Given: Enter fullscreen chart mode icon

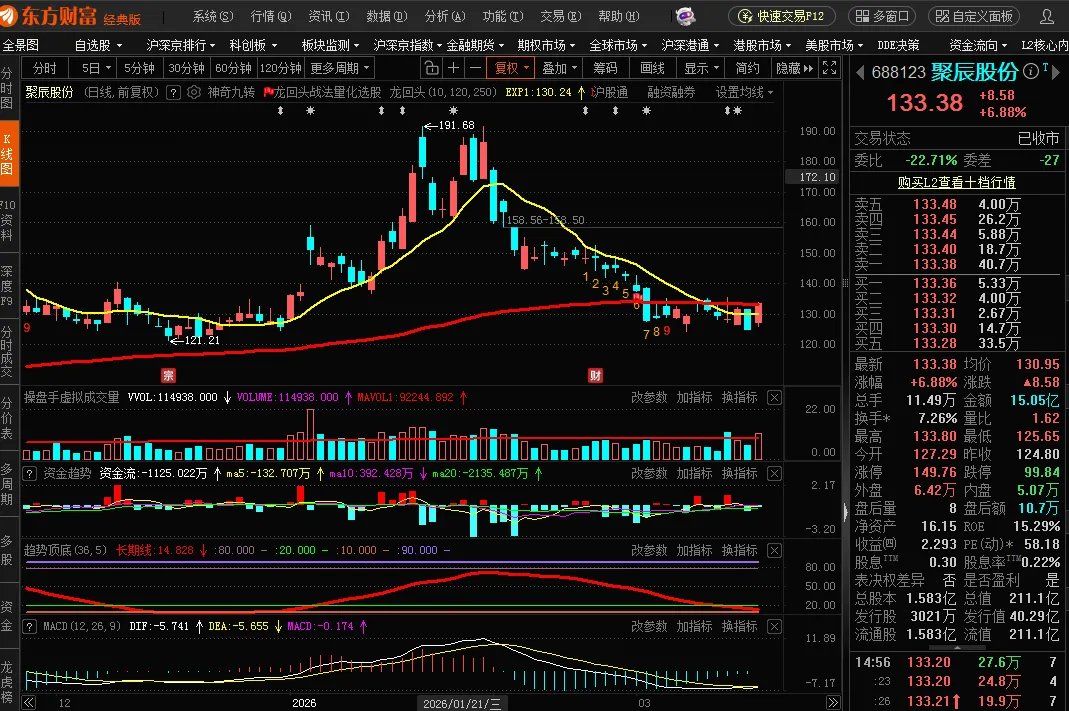Looking at the screenshot, I should (x=830, y=68).
